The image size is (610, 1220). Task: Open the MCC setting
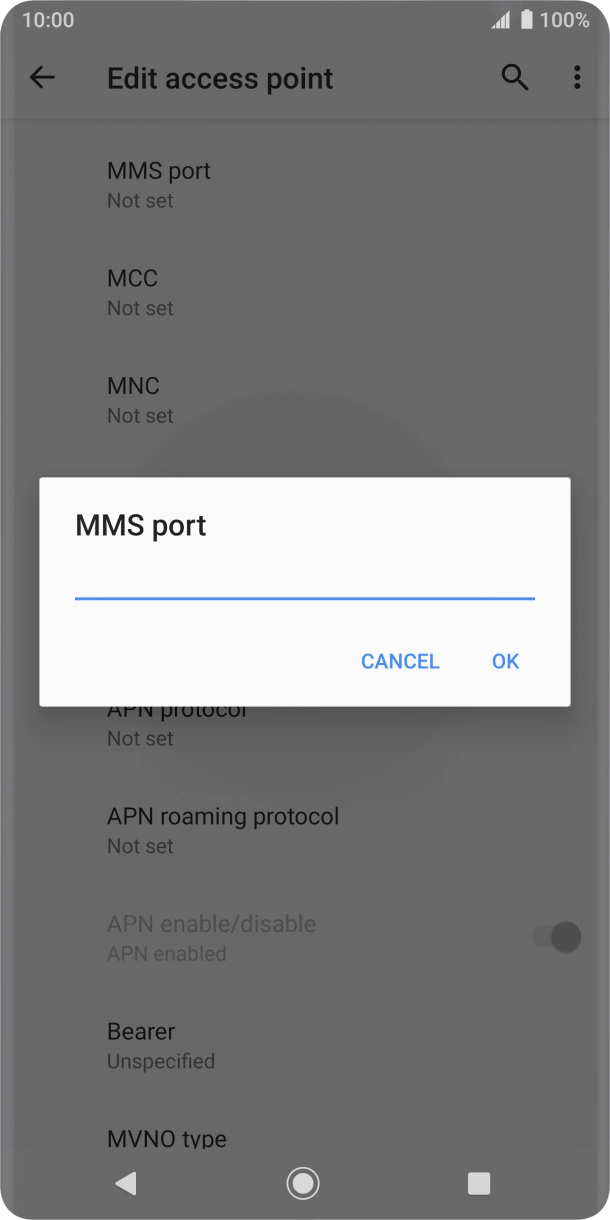pyautogui.click(x=305, y=292)
